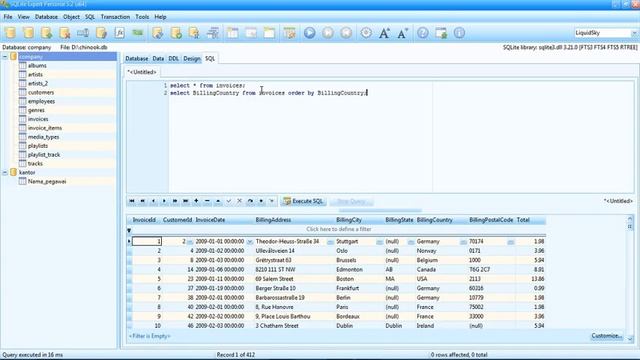Click the database icon with pencil

click(x=101, y=33)
